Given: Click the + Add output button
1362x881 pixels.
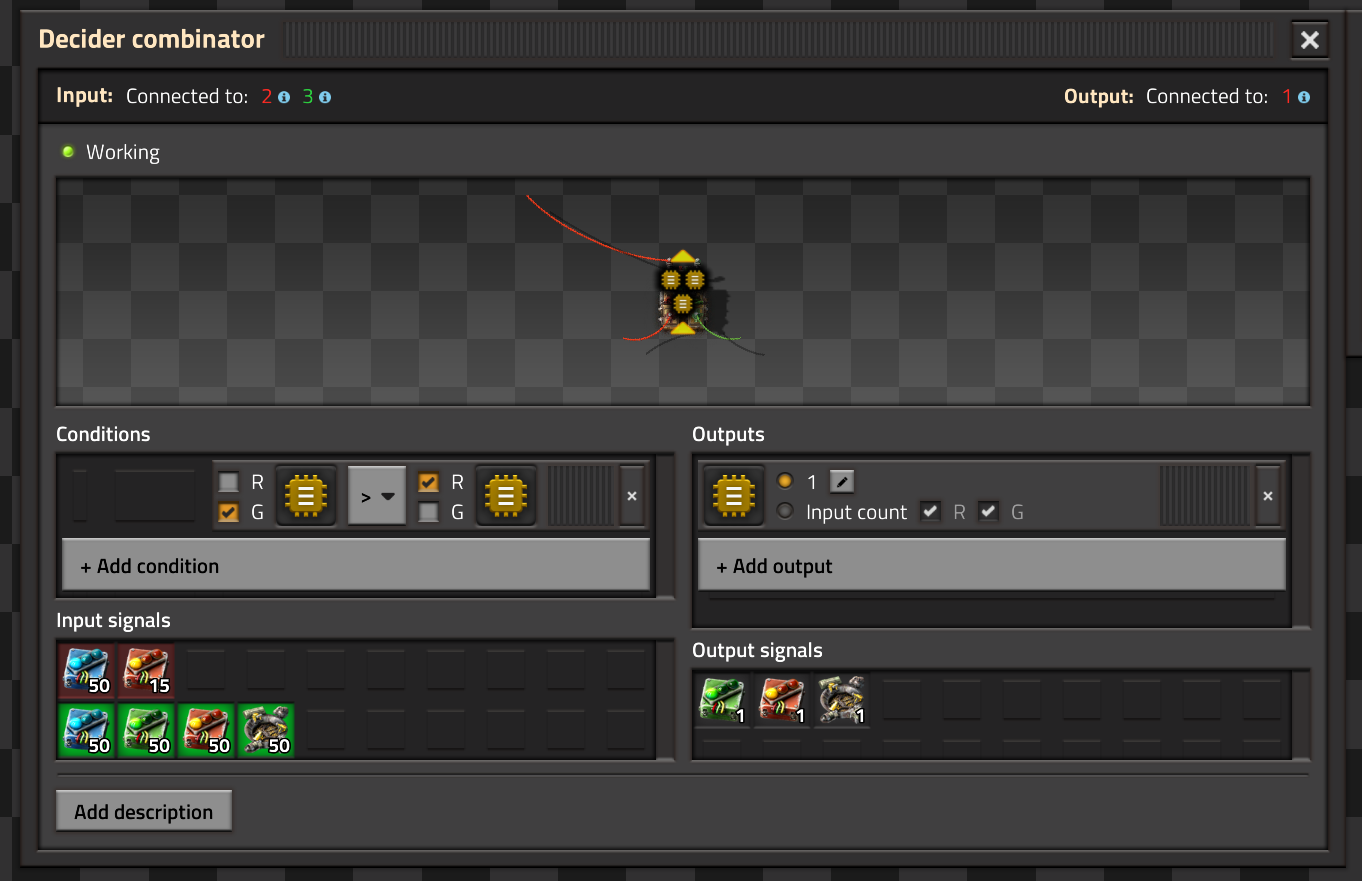Looking at the screenshot, I should [990, 566].
